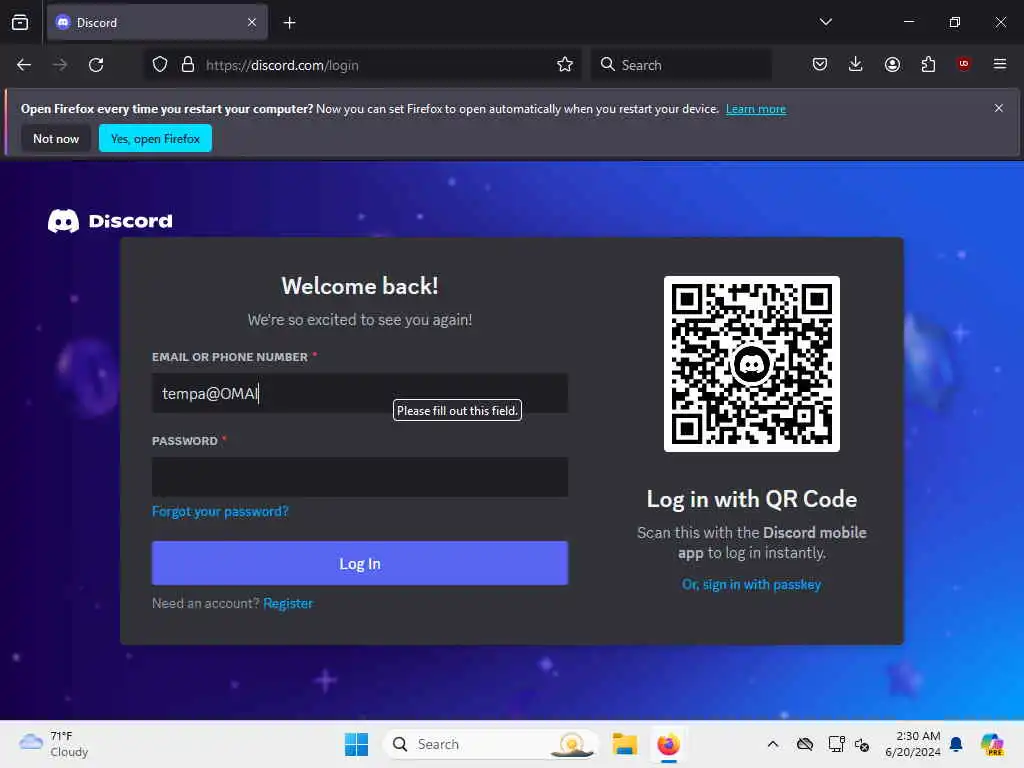Open the clock showing 2:30 AM
The width and height of the screenshot is (1024, 768).
(x=912, y=744)
